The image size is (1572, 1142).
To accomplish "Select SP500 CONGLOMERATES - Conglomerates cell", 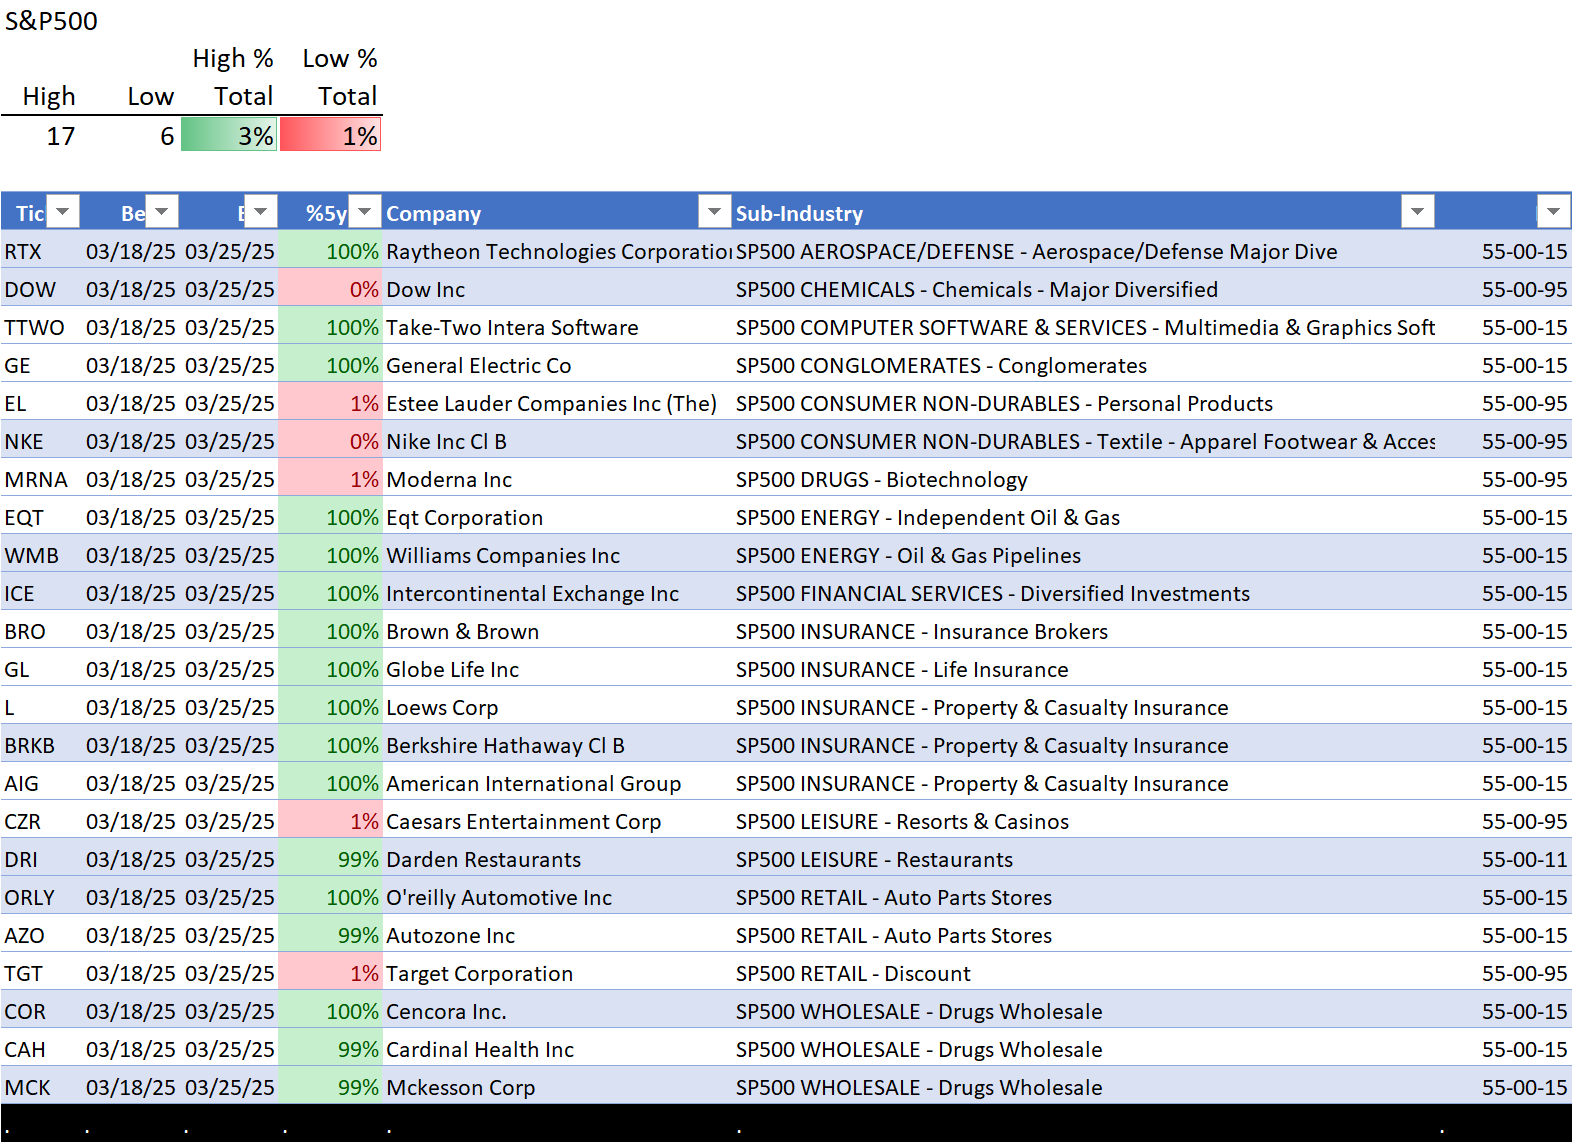I will tap(1085, 365).
